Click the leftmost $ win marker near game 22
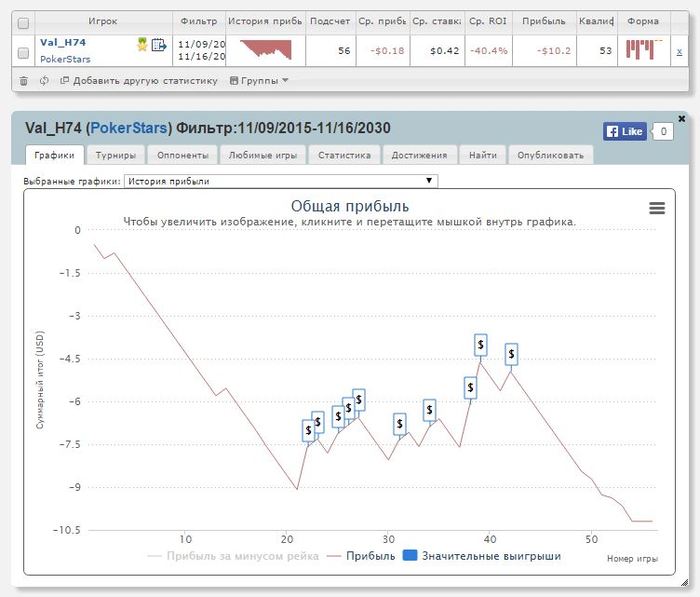 click(308, 430)
